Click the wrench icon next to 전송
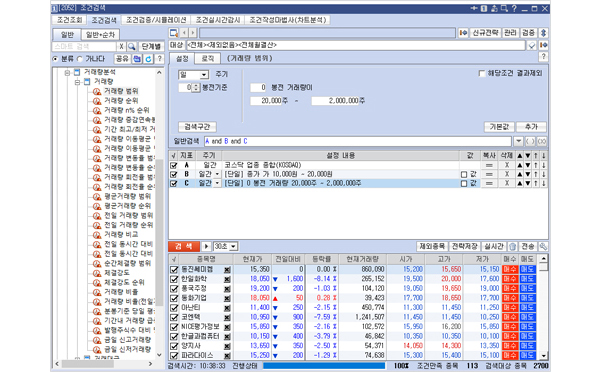The image size is (602, 372). point(543,246)
